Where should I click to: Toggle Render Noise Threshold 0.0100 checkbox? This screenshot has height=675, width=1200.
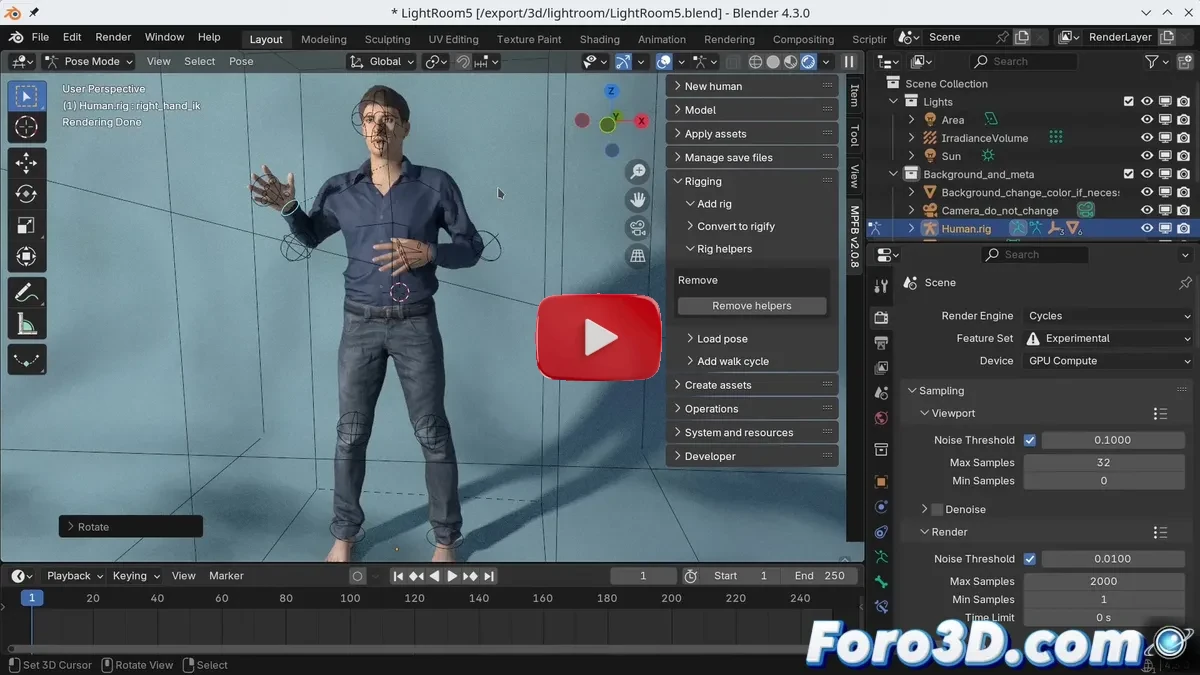[x=1029, y=559]
